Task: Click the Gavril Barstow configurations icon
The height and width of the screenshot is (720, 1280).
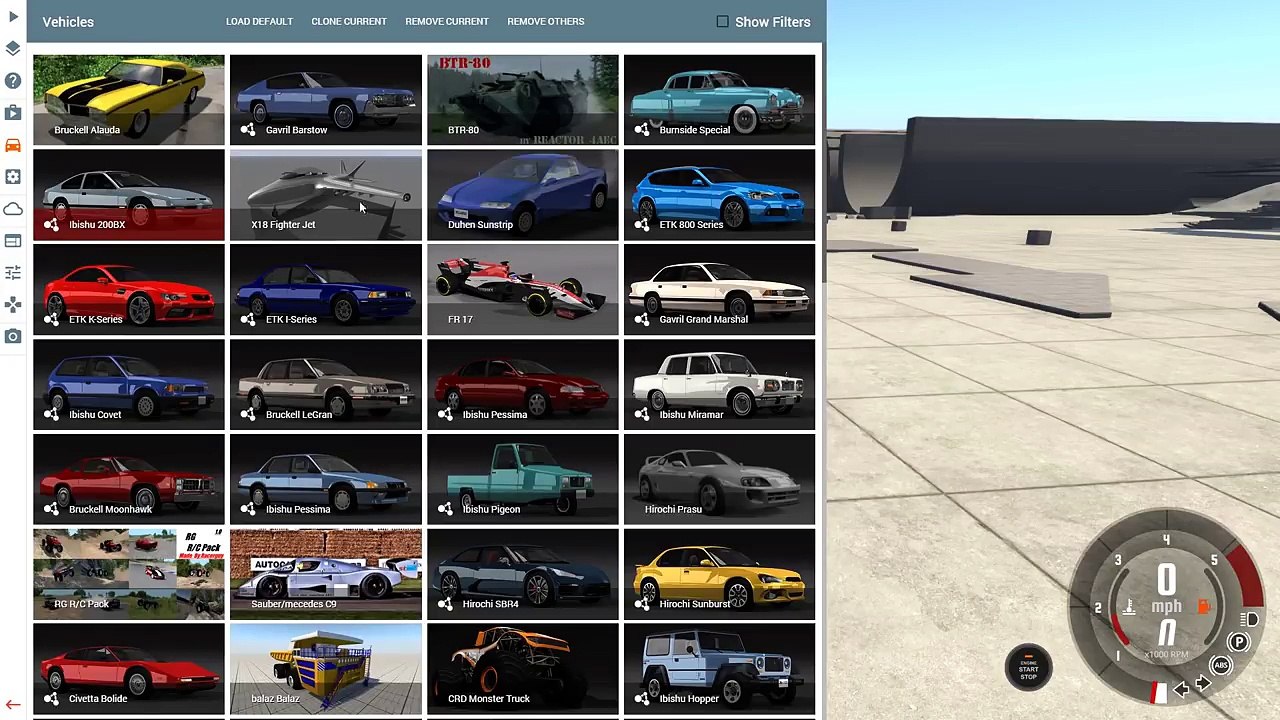Action: point(248,130)
